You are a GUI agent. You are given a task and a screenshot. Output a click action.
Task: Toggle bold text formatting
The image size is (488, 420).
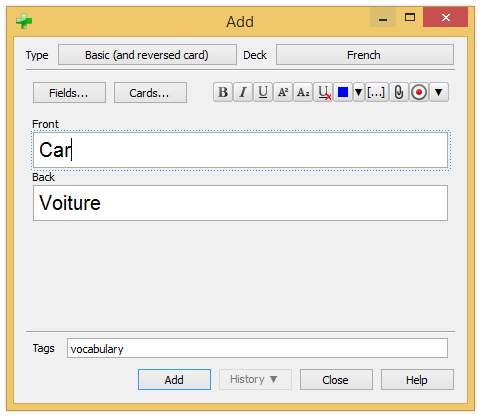pyautogui.click(x=223, y=92)
